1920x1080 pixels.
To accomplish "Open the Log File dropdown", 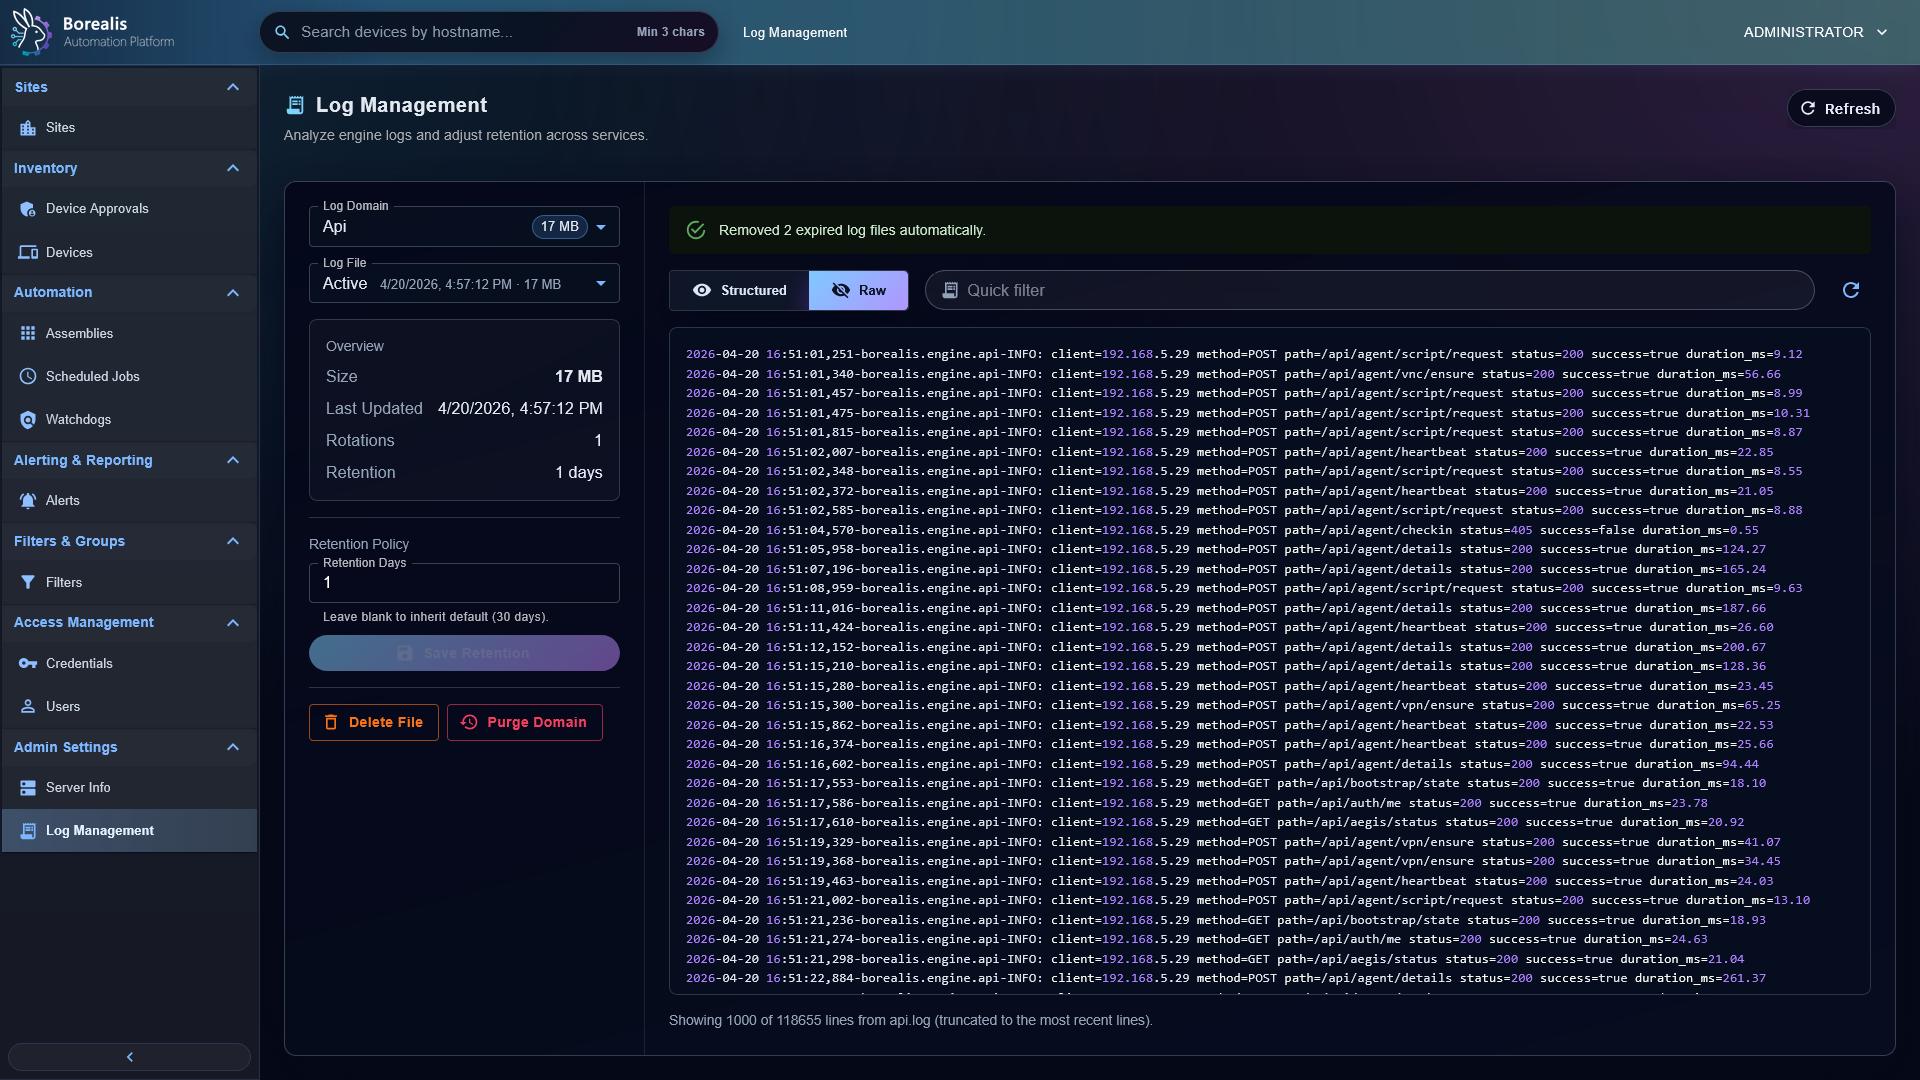I will [x=464, y=284].
